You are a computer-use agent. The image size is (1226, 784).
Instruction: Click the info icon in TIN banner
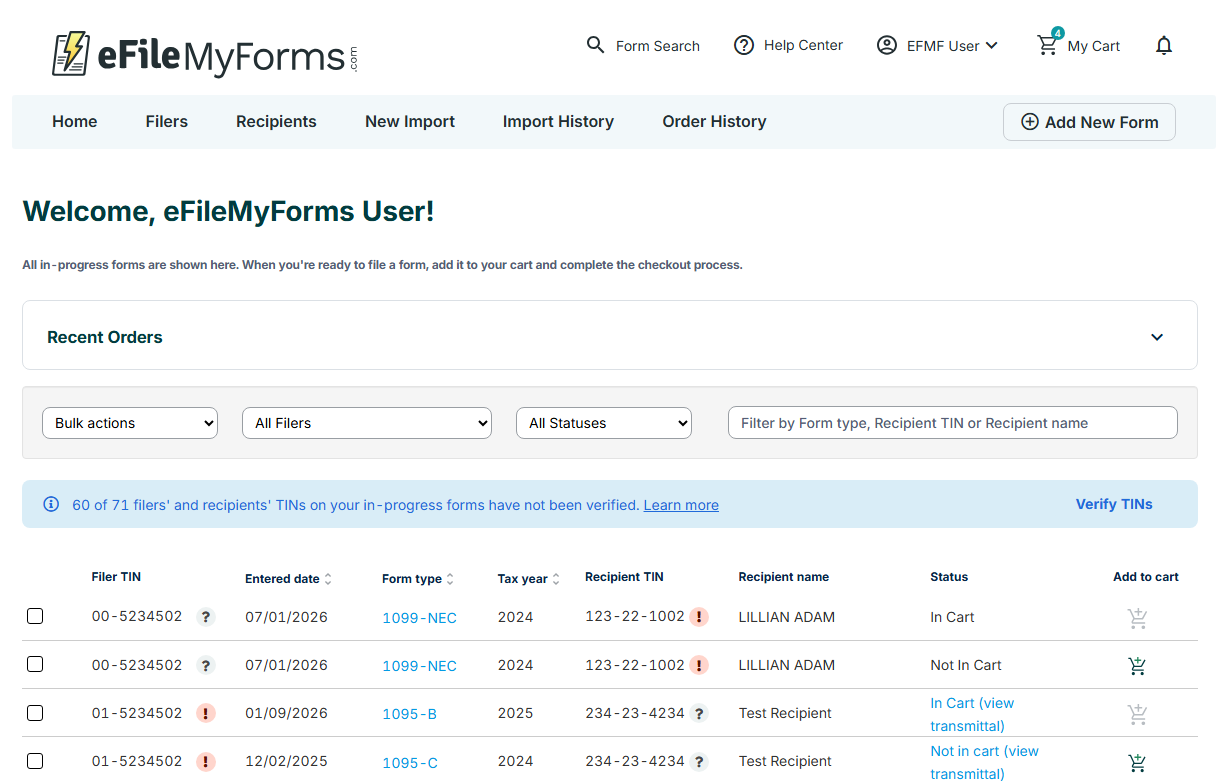click(51, 504)
